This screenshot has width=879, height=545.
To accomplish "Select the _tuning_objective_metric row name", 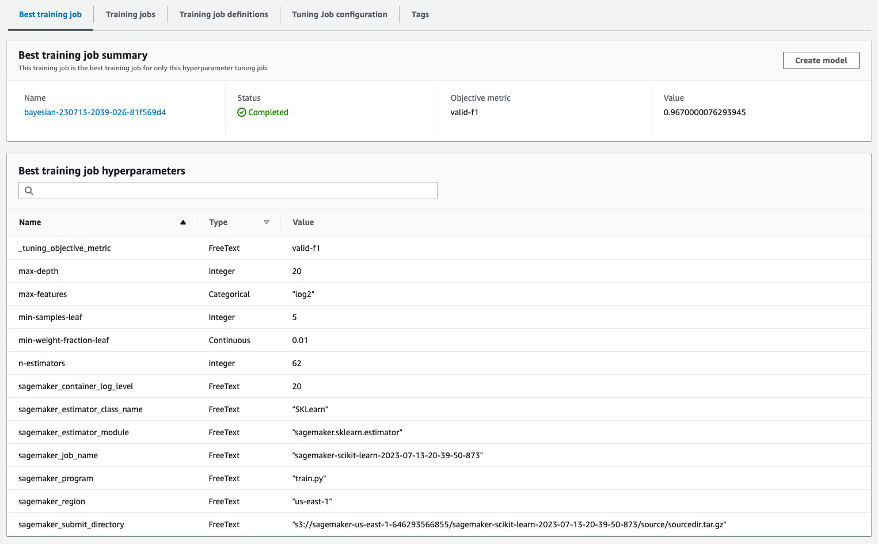I will (64, 248).
